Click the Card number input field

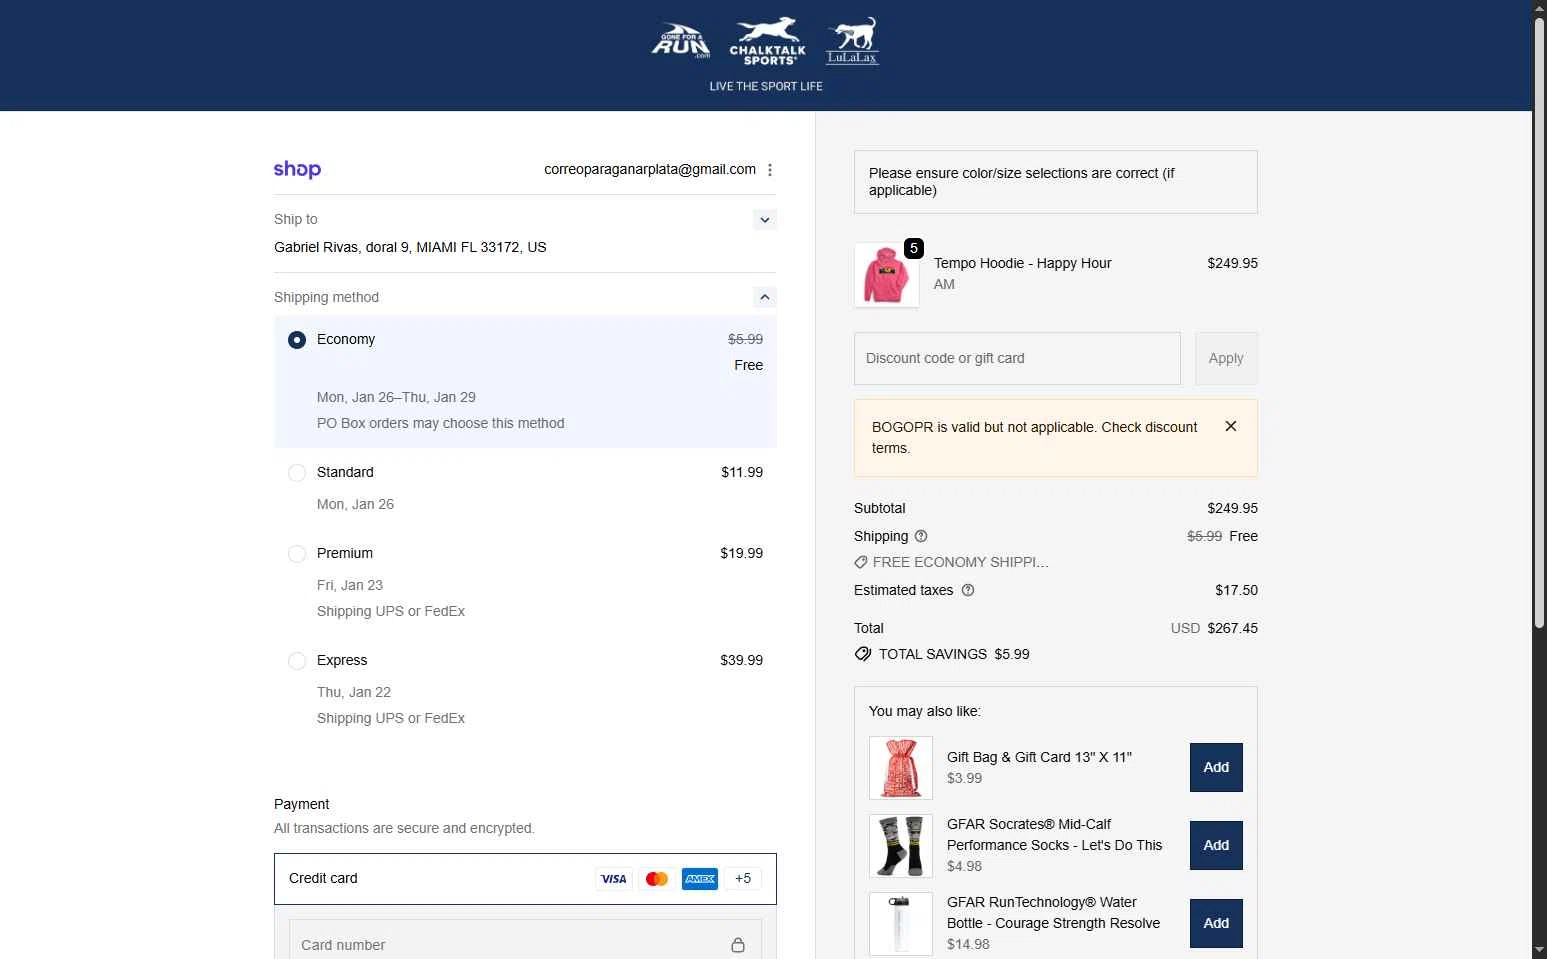[x=525, y=945]
